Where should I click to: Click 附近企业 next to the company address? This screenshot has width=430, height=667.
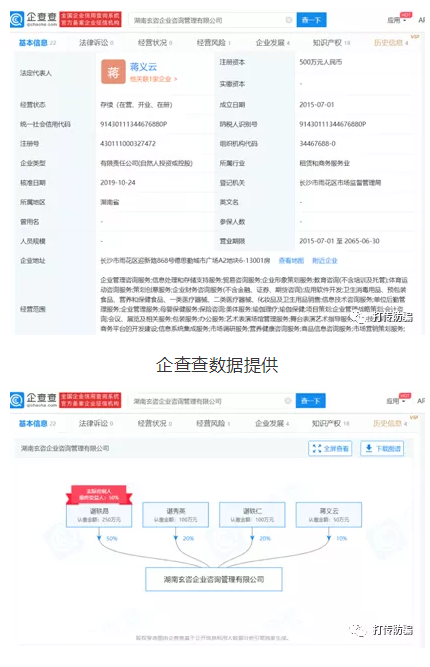click(x=325, y=260)
